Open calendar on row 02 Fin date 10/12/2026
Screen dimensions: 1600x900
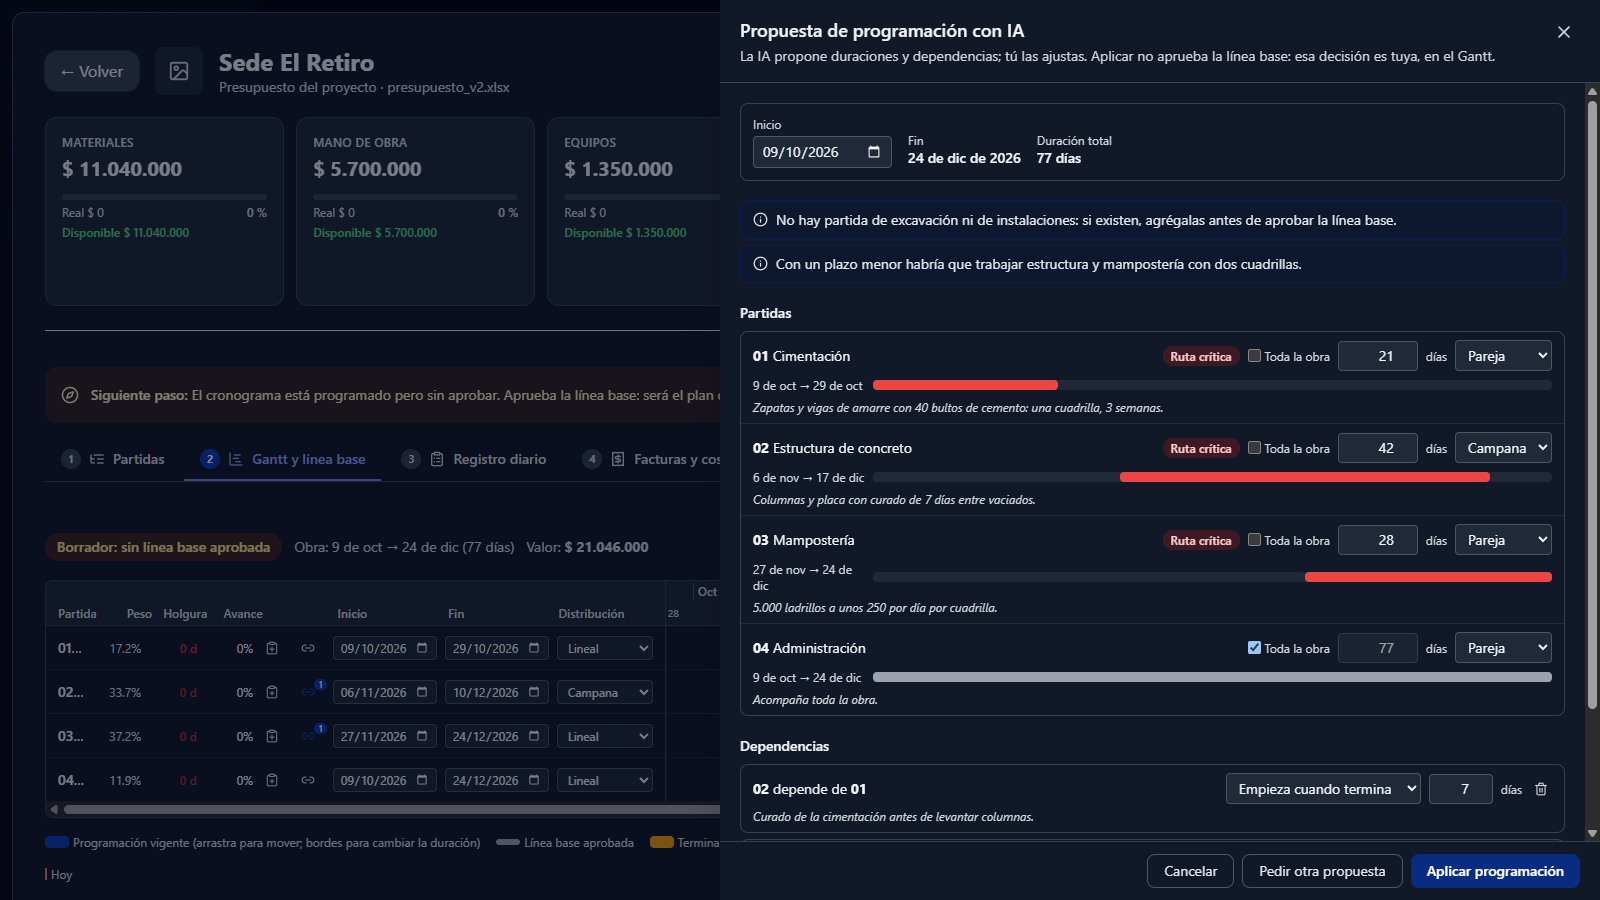pyautogui.click(x=534, y=692)
